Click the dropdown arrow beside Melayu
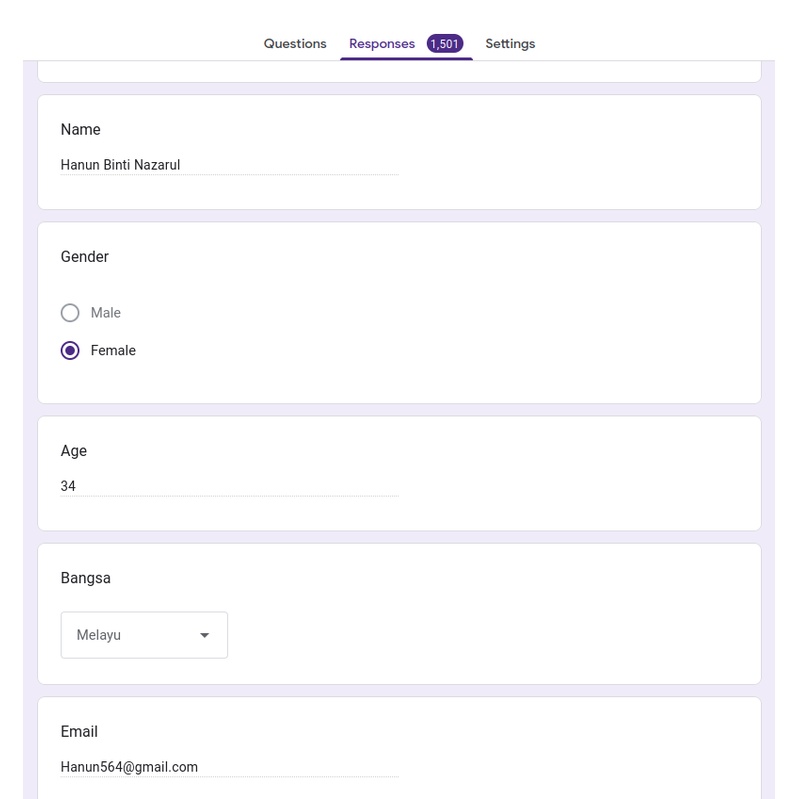The width and height of the screenshot is (799, 799). (205, 635)
